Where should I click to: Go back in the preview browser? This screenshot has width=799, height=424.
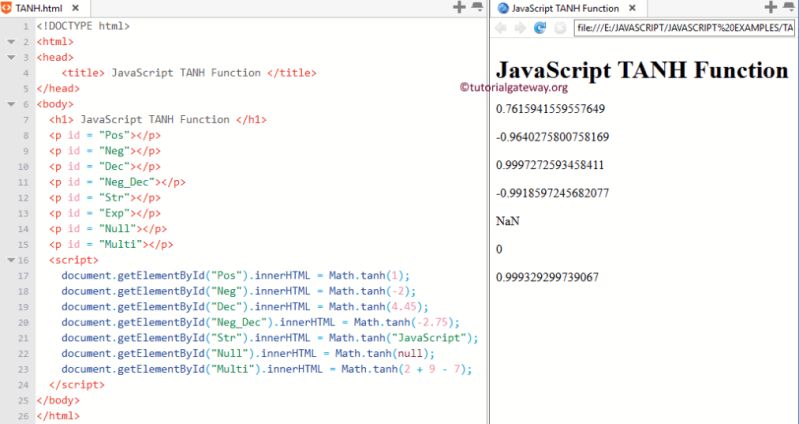tap(501, 28)
